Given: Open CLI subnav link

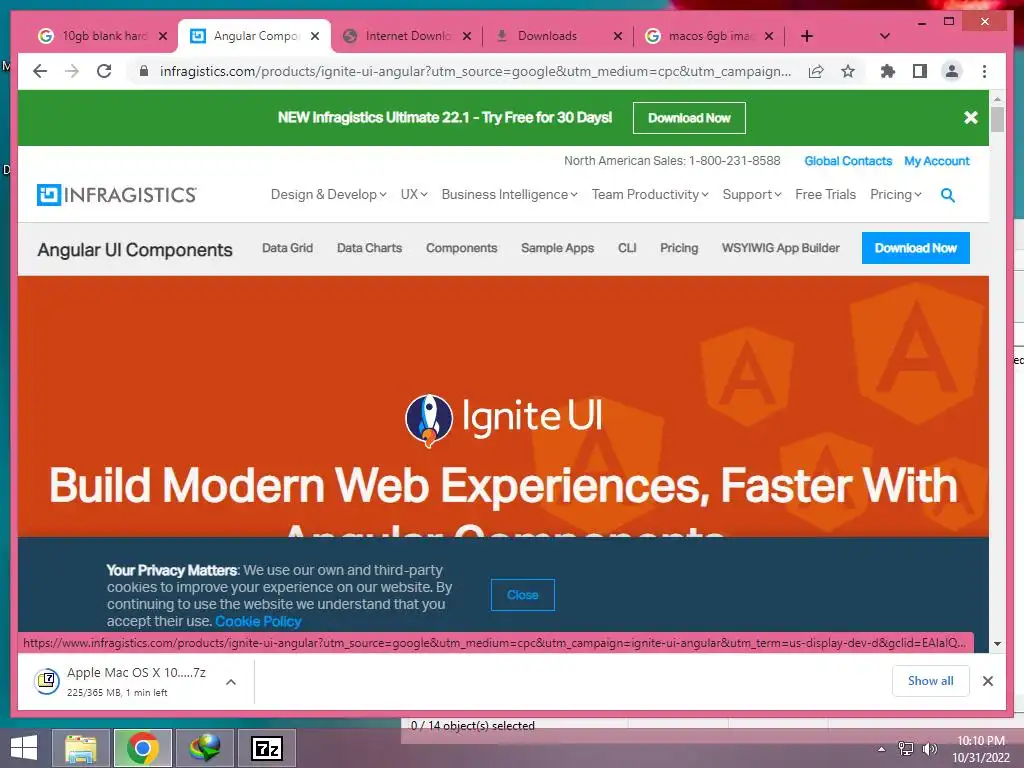Looking at the screenshot, I should (627, 248).
